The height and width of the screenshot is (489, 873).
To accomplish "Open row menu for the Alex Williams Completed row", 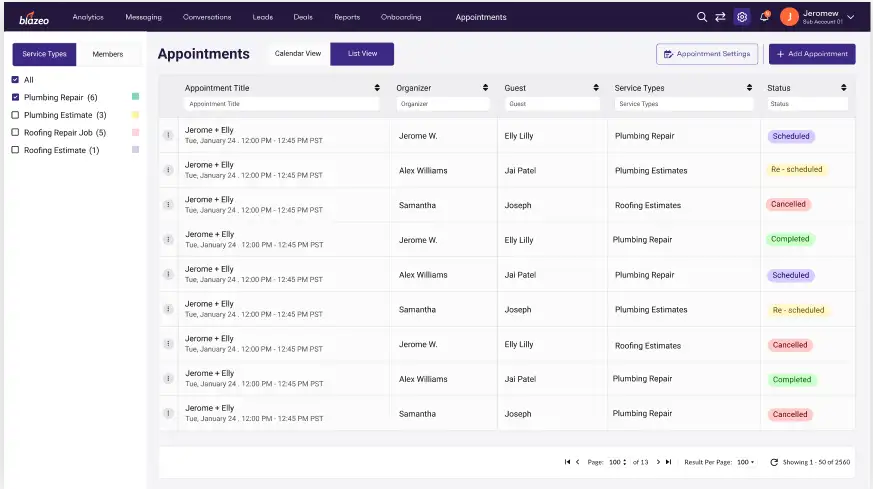I will 168,379.
